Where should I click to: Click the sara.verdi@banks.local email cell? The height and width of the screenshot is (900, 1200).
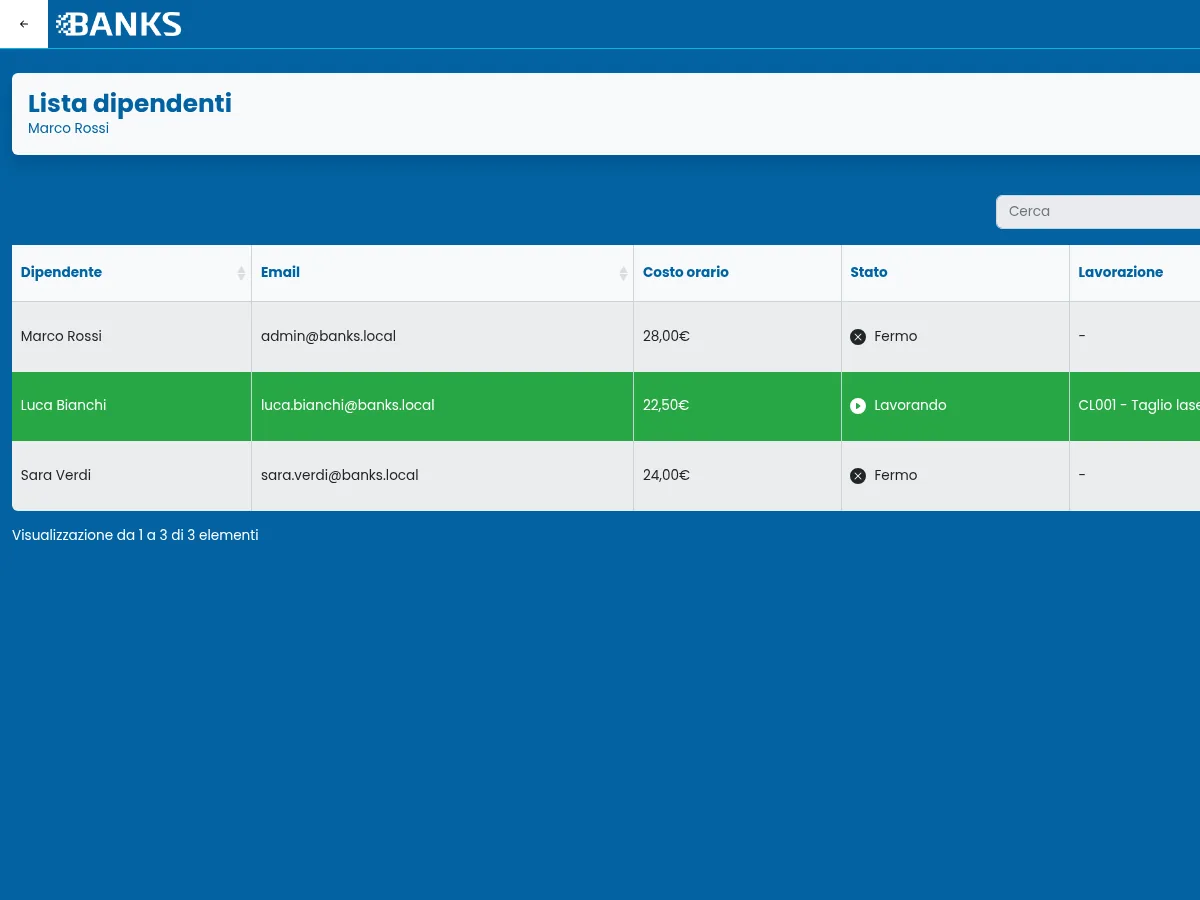[443, 476]
